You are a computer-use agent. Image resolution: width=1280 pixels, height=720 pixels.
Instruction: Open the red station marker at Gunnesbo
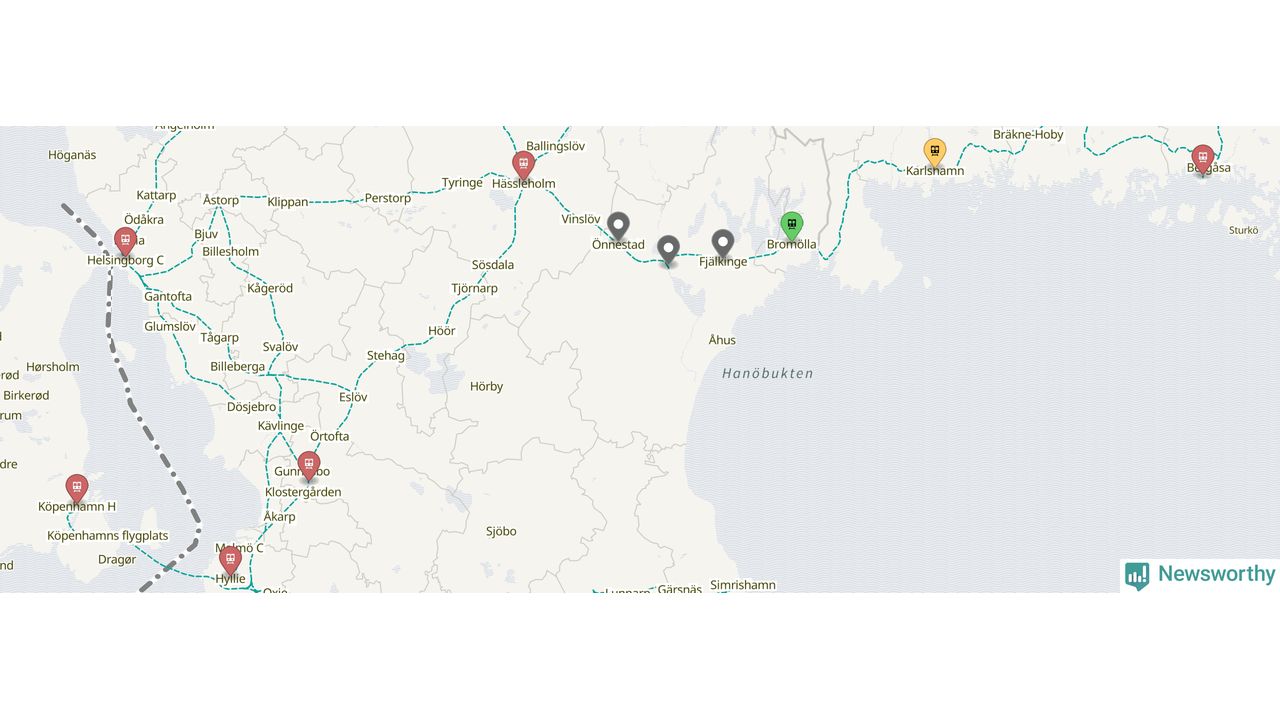click(309, 465)
